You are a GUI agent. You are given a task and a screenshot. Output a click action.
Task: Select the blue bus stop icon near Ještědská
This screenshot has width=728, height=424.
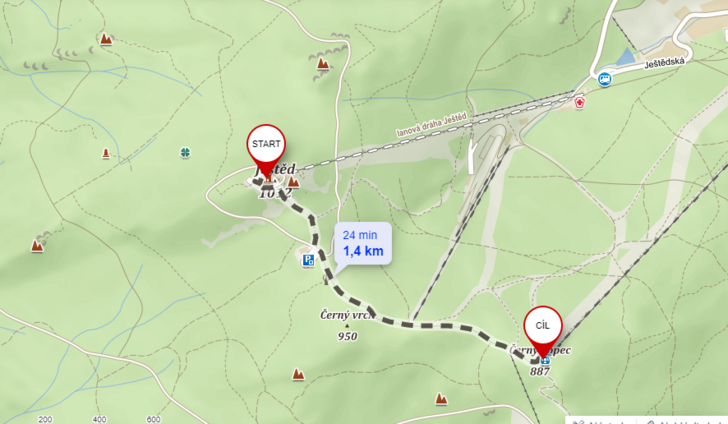click(604, 79)
